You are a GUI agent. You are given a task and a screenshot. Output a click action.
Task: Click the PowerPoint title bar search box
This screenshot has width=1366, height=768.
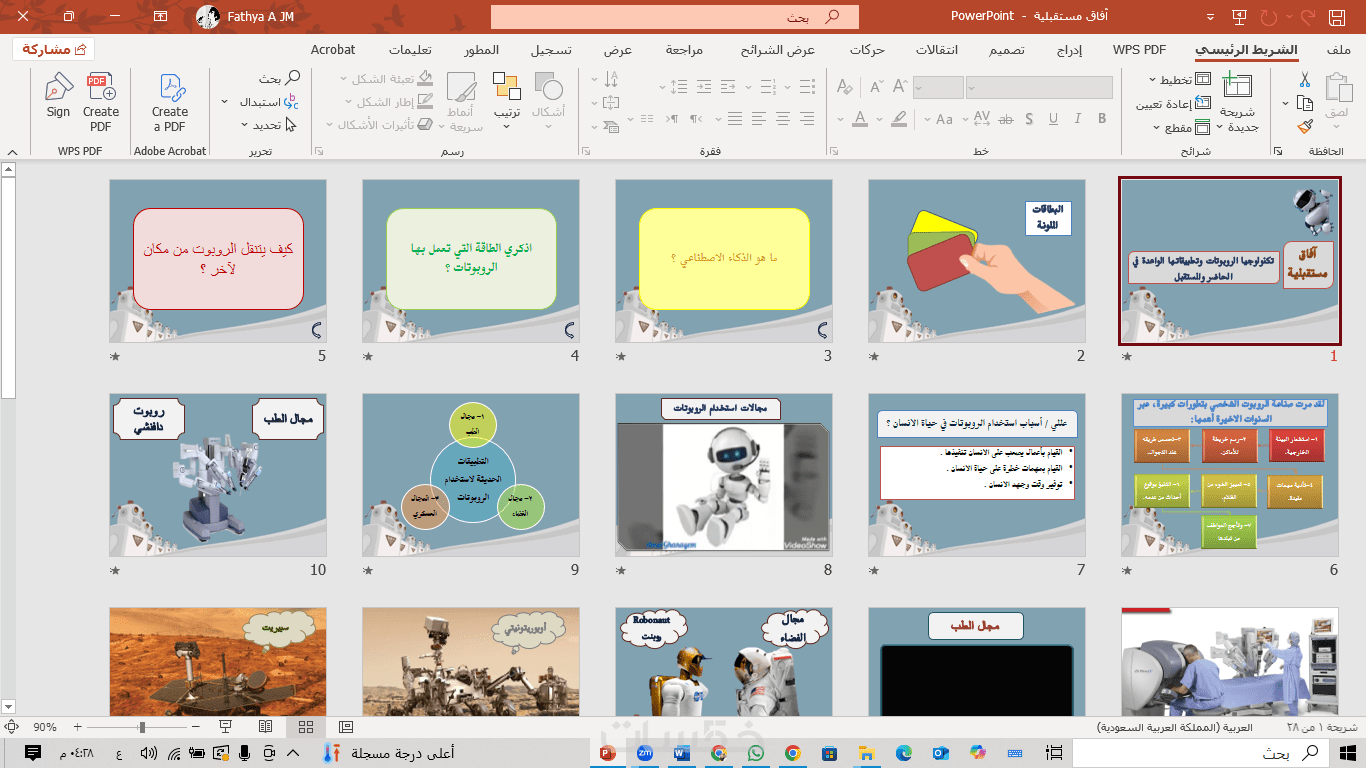point(675,16)
